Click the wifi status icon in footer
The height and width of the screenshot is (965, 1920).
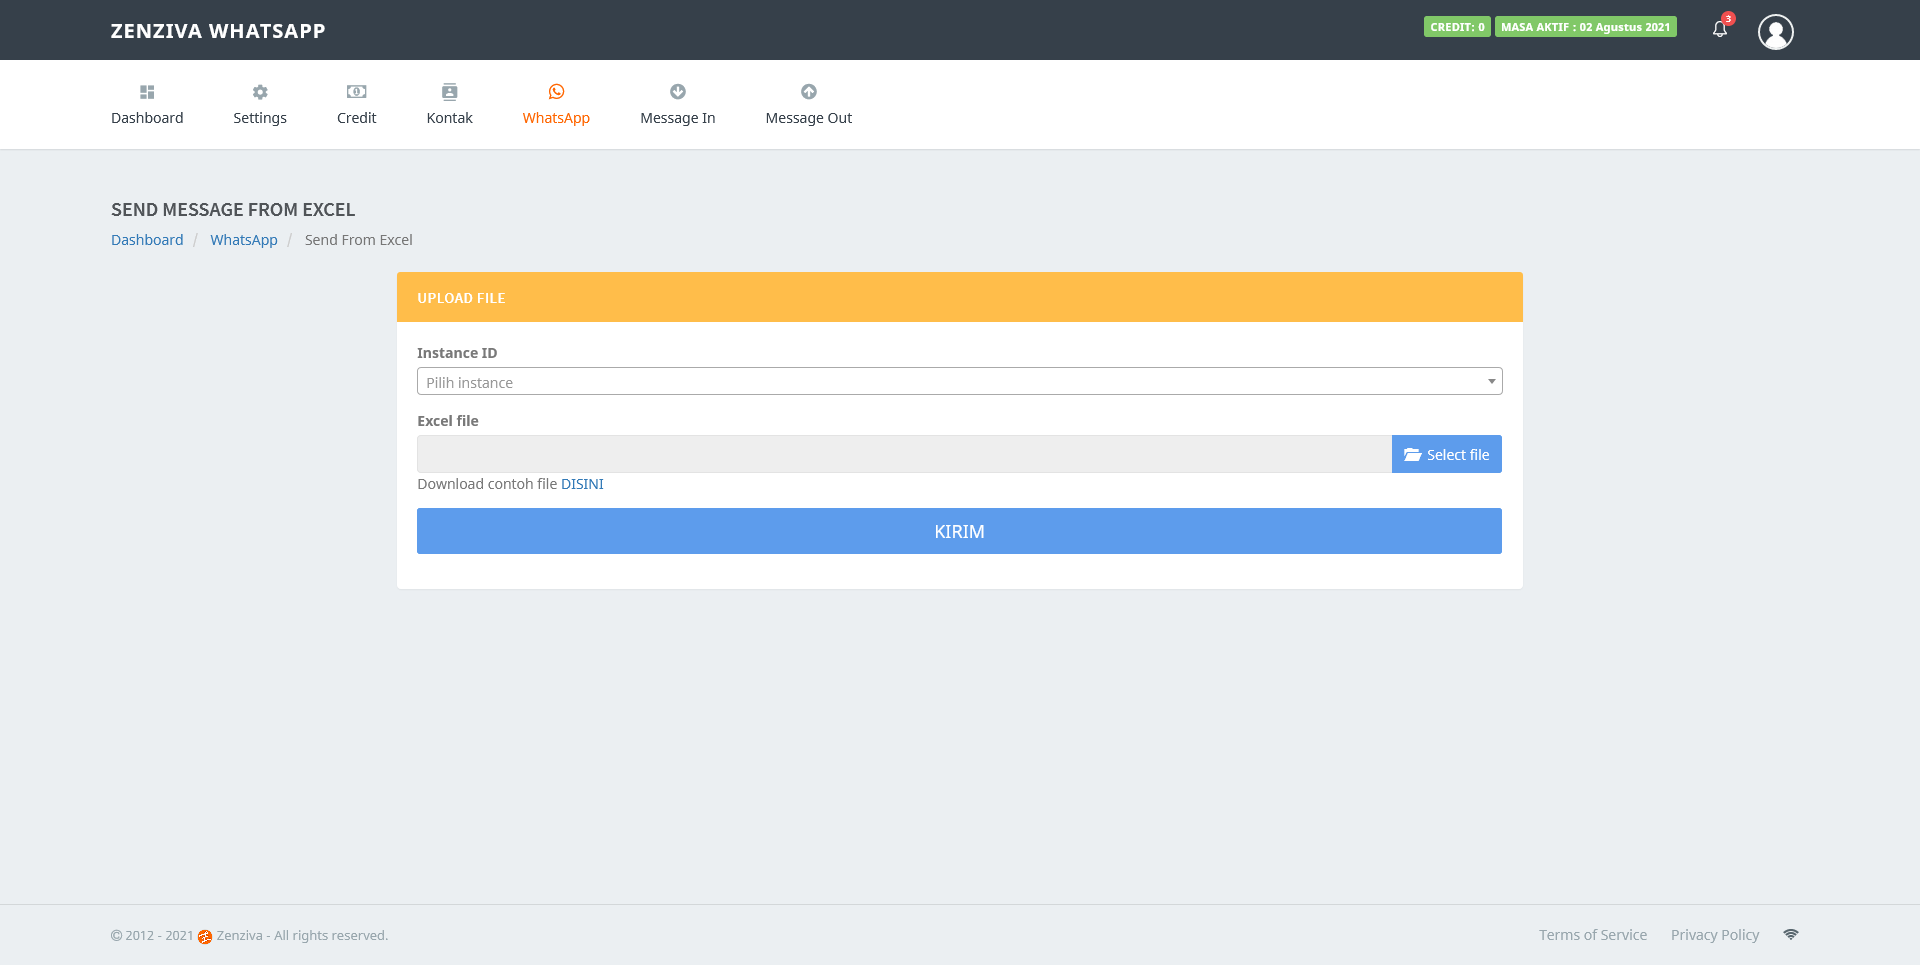(x=1791, y=935)
